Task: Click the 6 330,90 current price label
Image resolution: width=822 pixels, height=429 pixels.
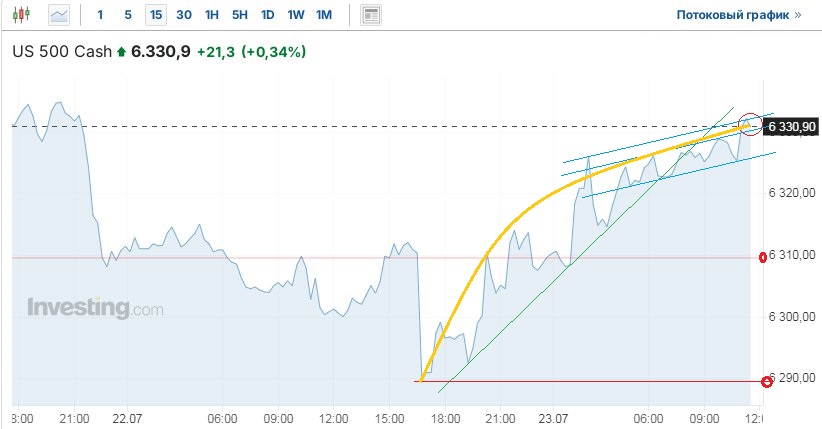Action: point(791,126)
